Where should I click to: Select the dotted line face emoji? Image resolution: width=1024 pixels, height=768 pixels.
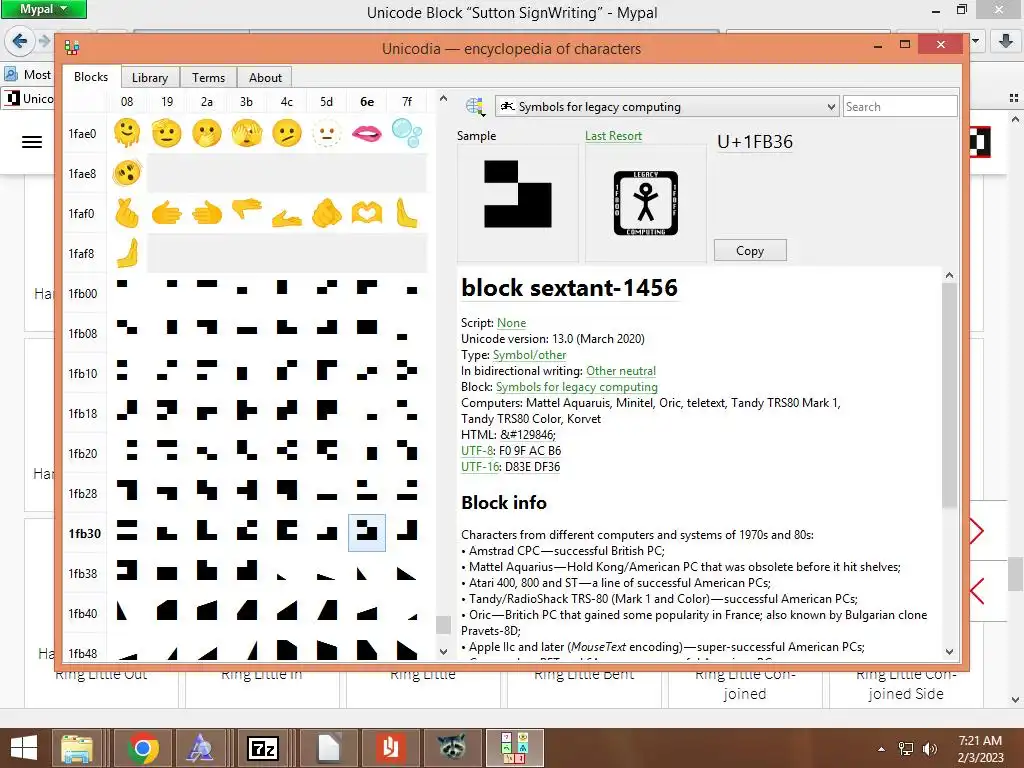(x=327, y=133)
